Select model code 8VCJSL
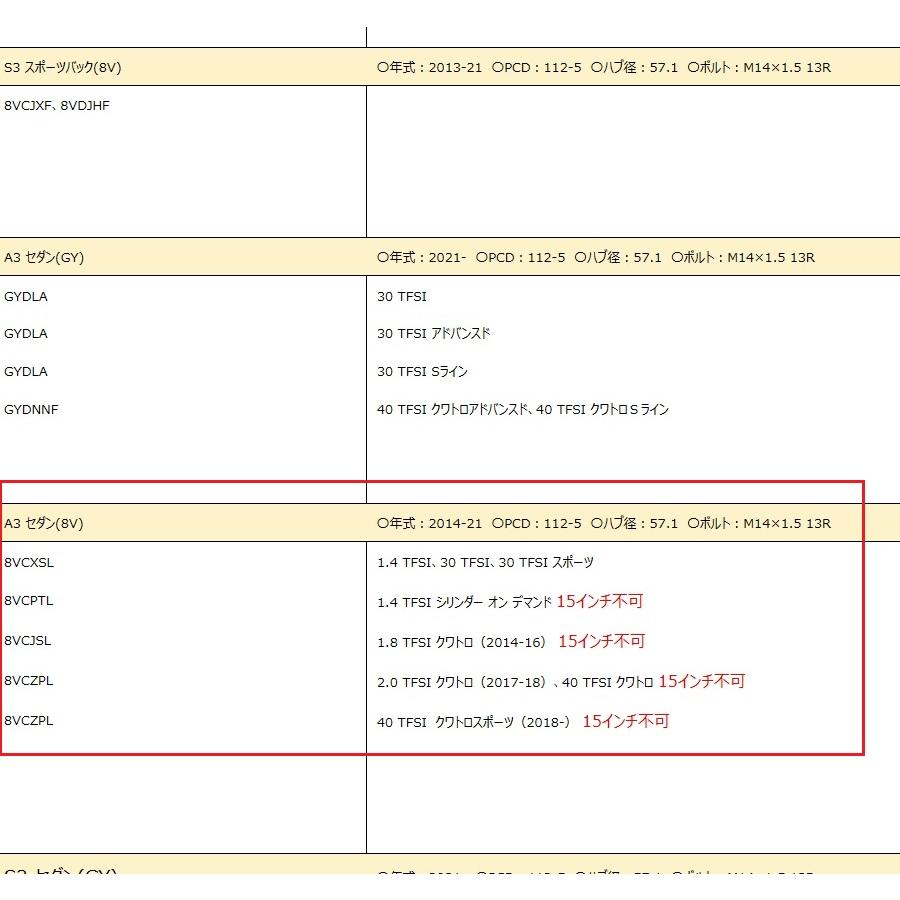 tap(28, 641)
